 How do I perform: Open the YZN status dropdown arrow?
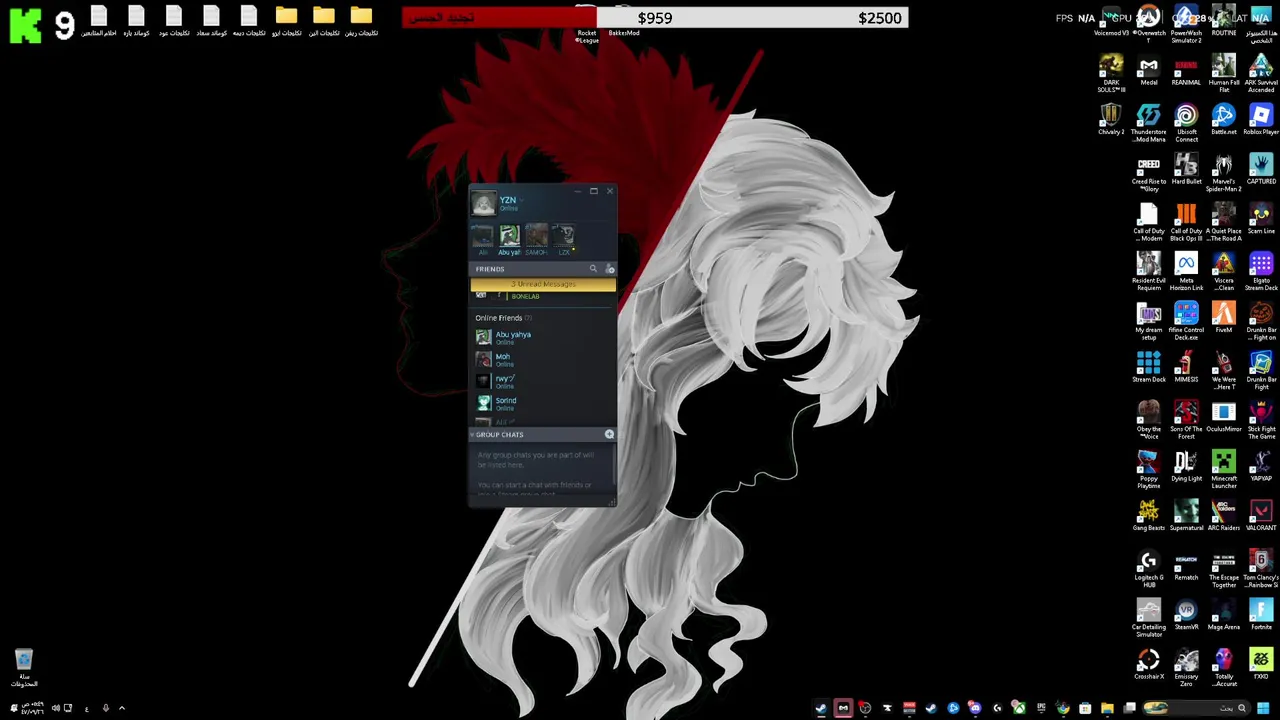(521, 200)
